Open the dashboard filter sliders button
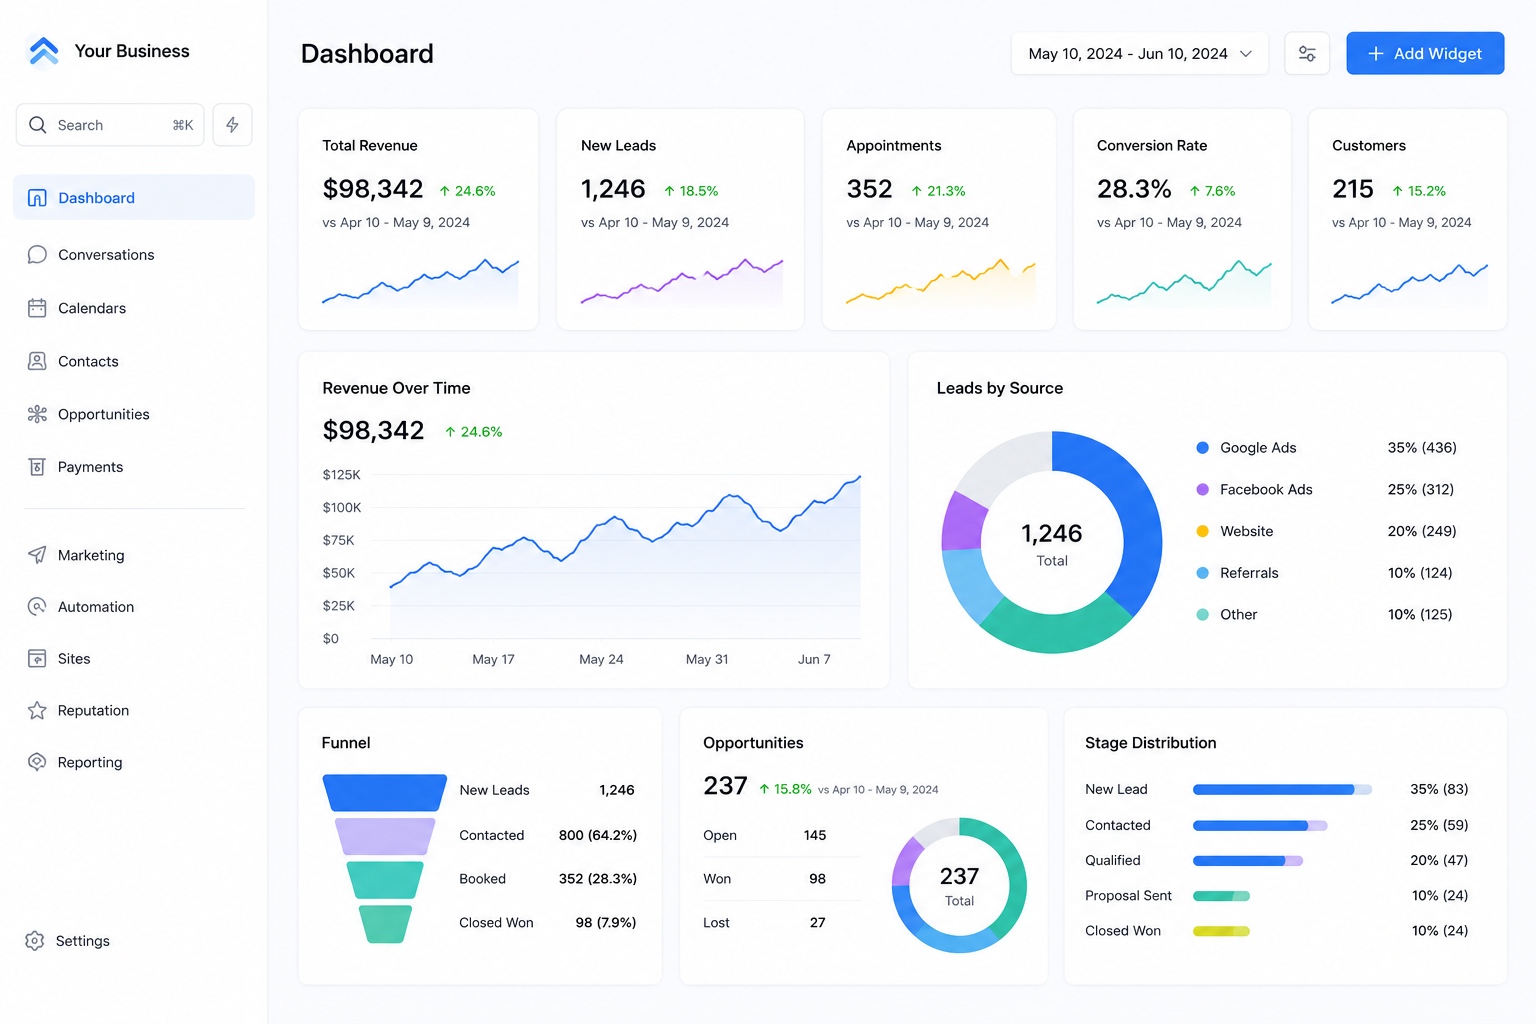The height and width of the screenshot is (1024, 1536). coord(1307,54)
